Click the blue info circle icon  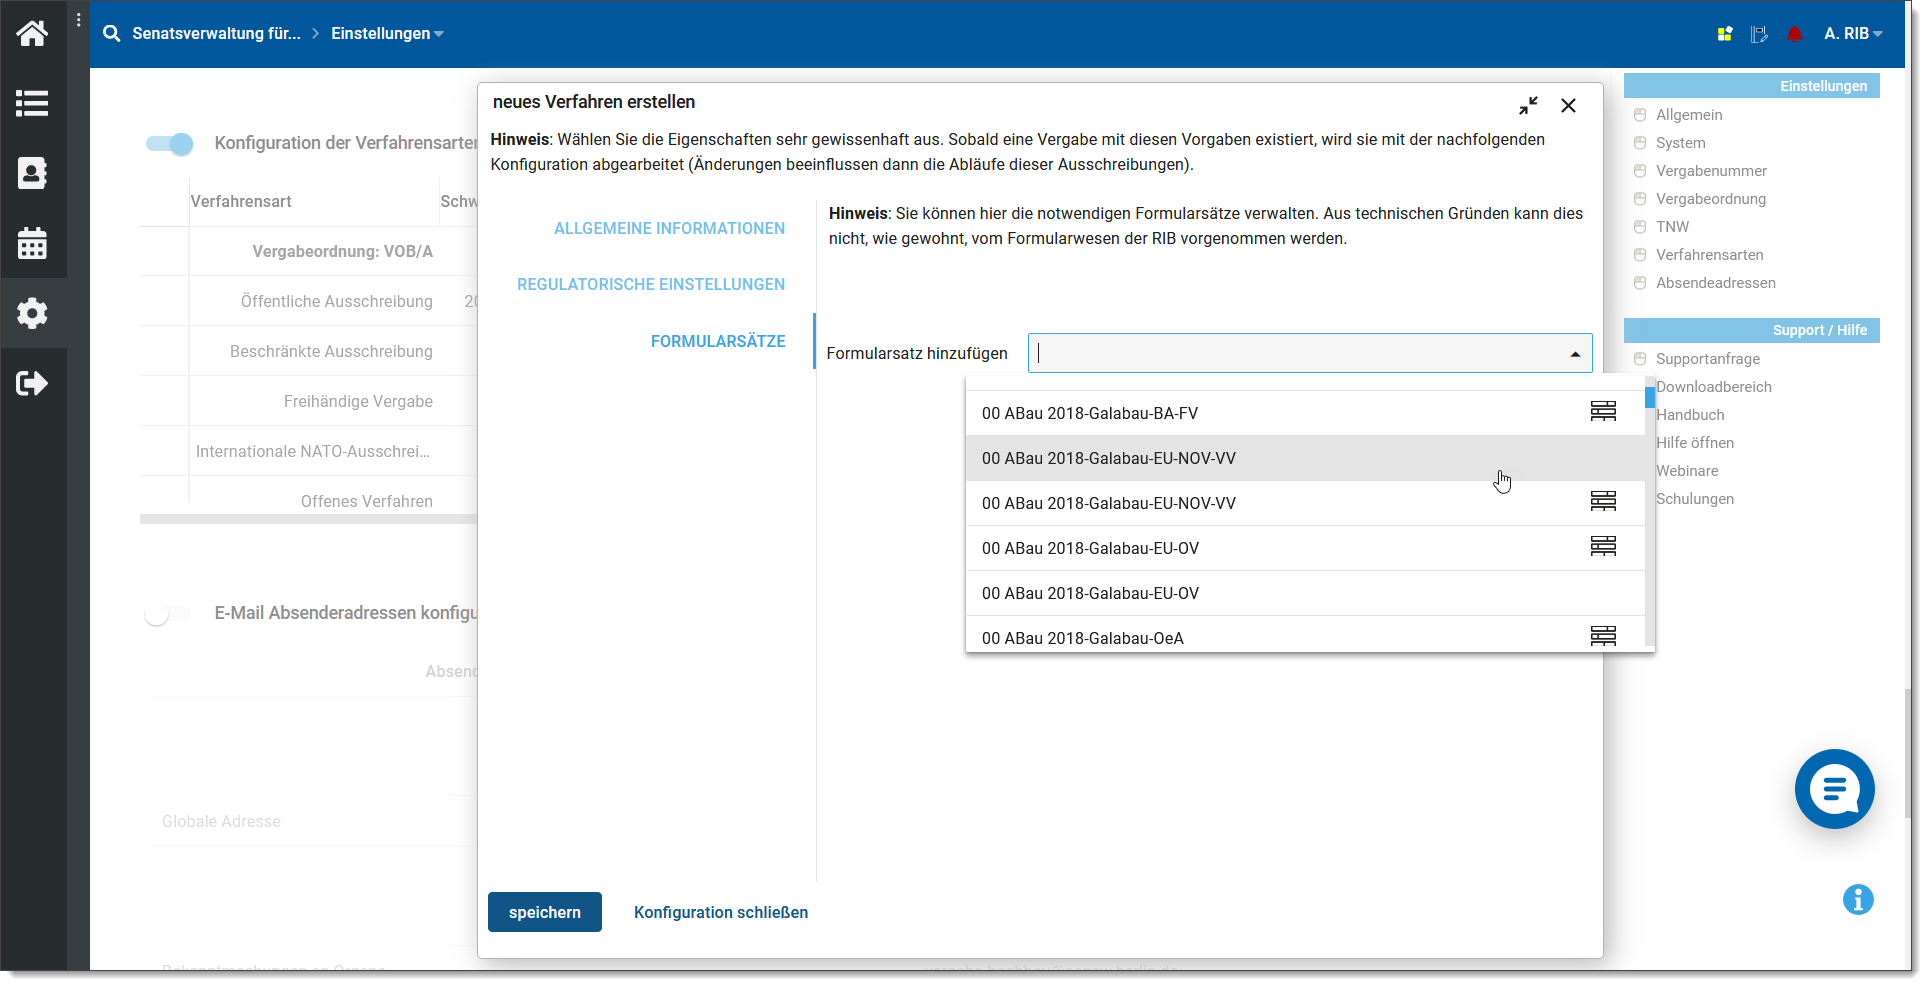[x=1857, y=899]
